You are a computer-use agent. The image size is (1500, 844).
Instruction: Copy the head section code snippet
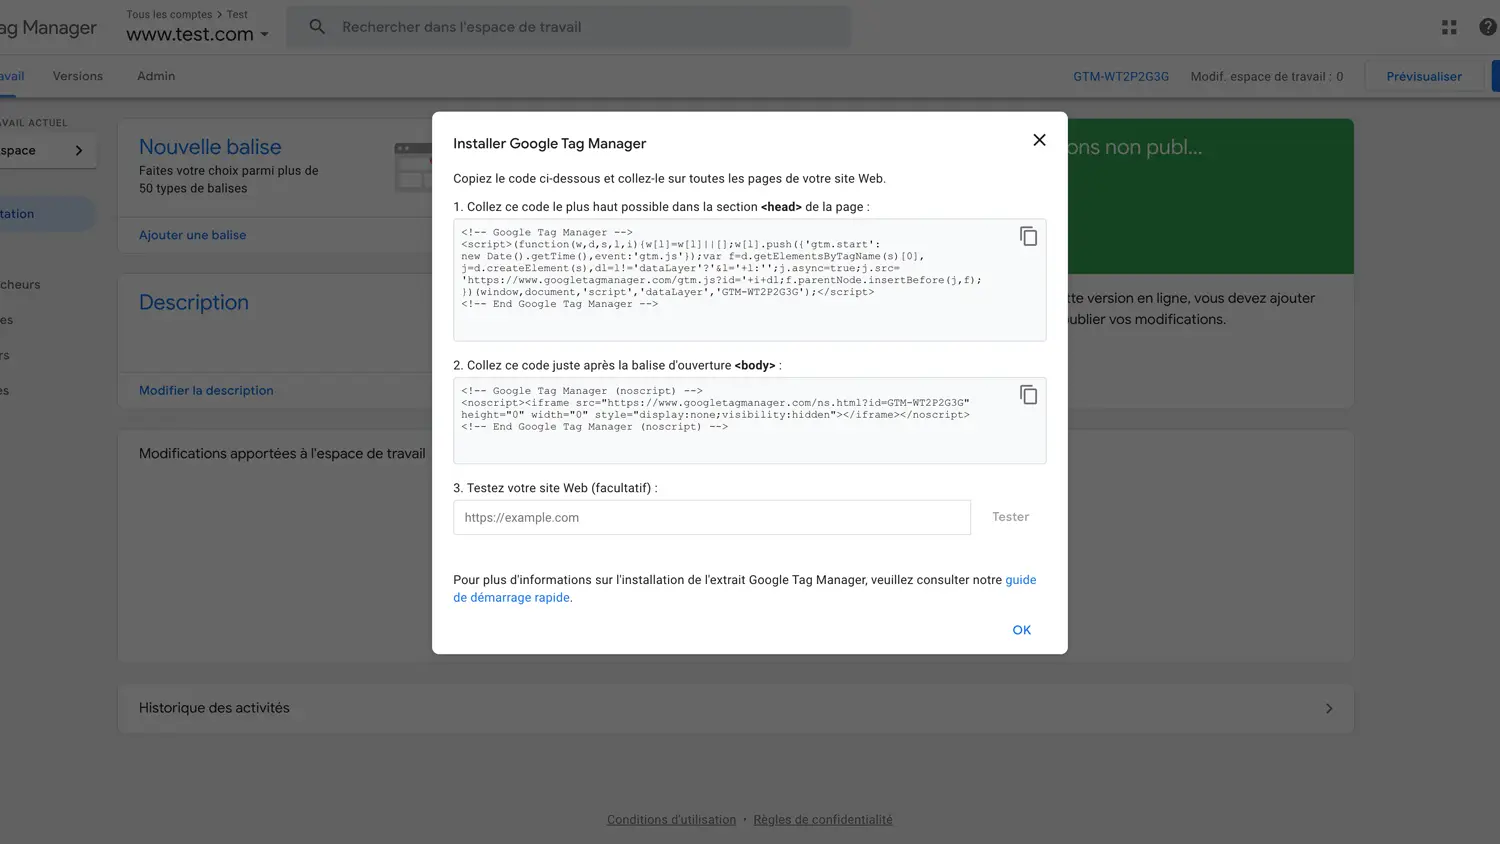pos(1028,236)
